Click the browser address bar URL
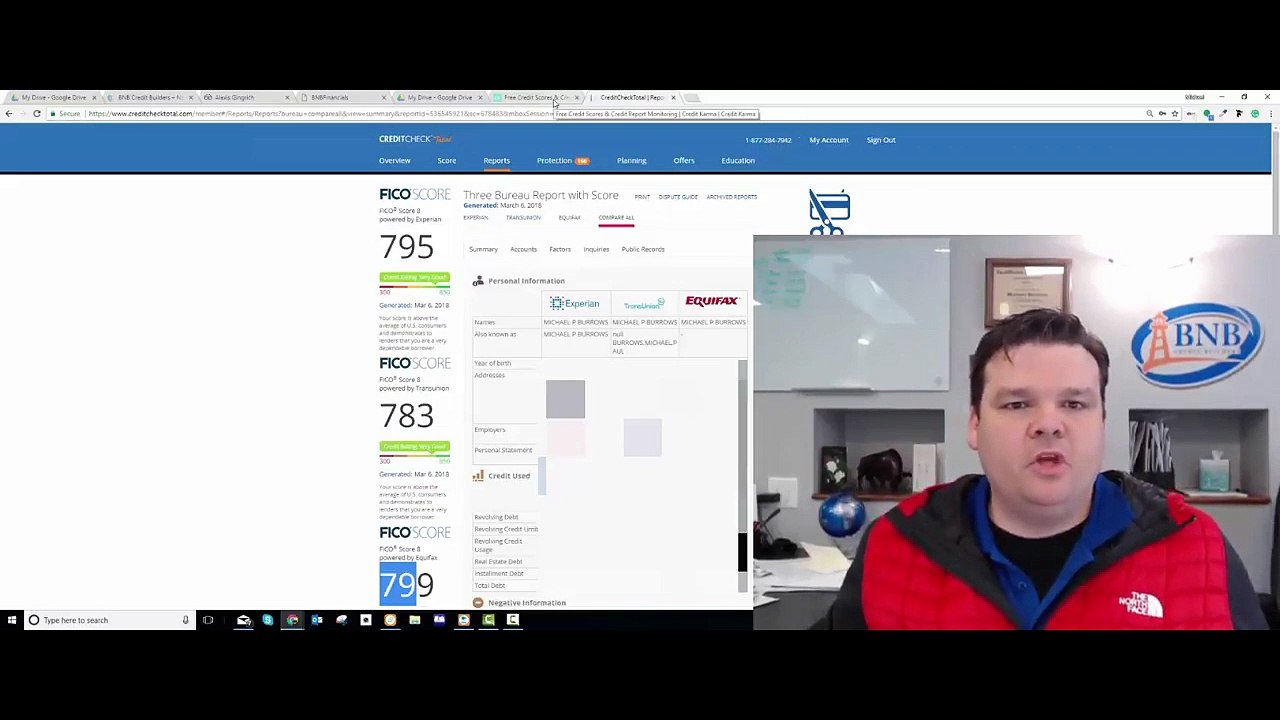The width and height of the screenshot is (1280, 720). 320,114
